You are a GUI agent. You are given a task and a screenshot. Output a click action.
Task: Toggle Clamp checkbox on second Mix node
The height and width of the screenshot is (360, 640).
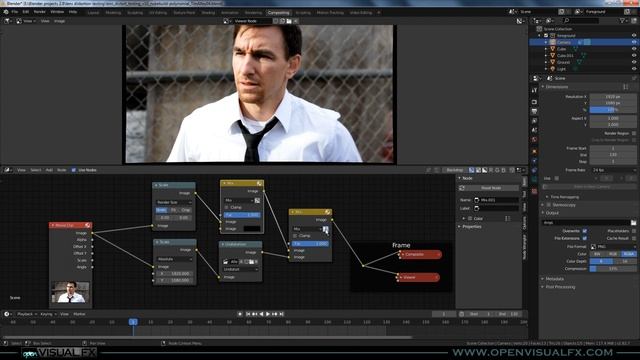[295, 236]
